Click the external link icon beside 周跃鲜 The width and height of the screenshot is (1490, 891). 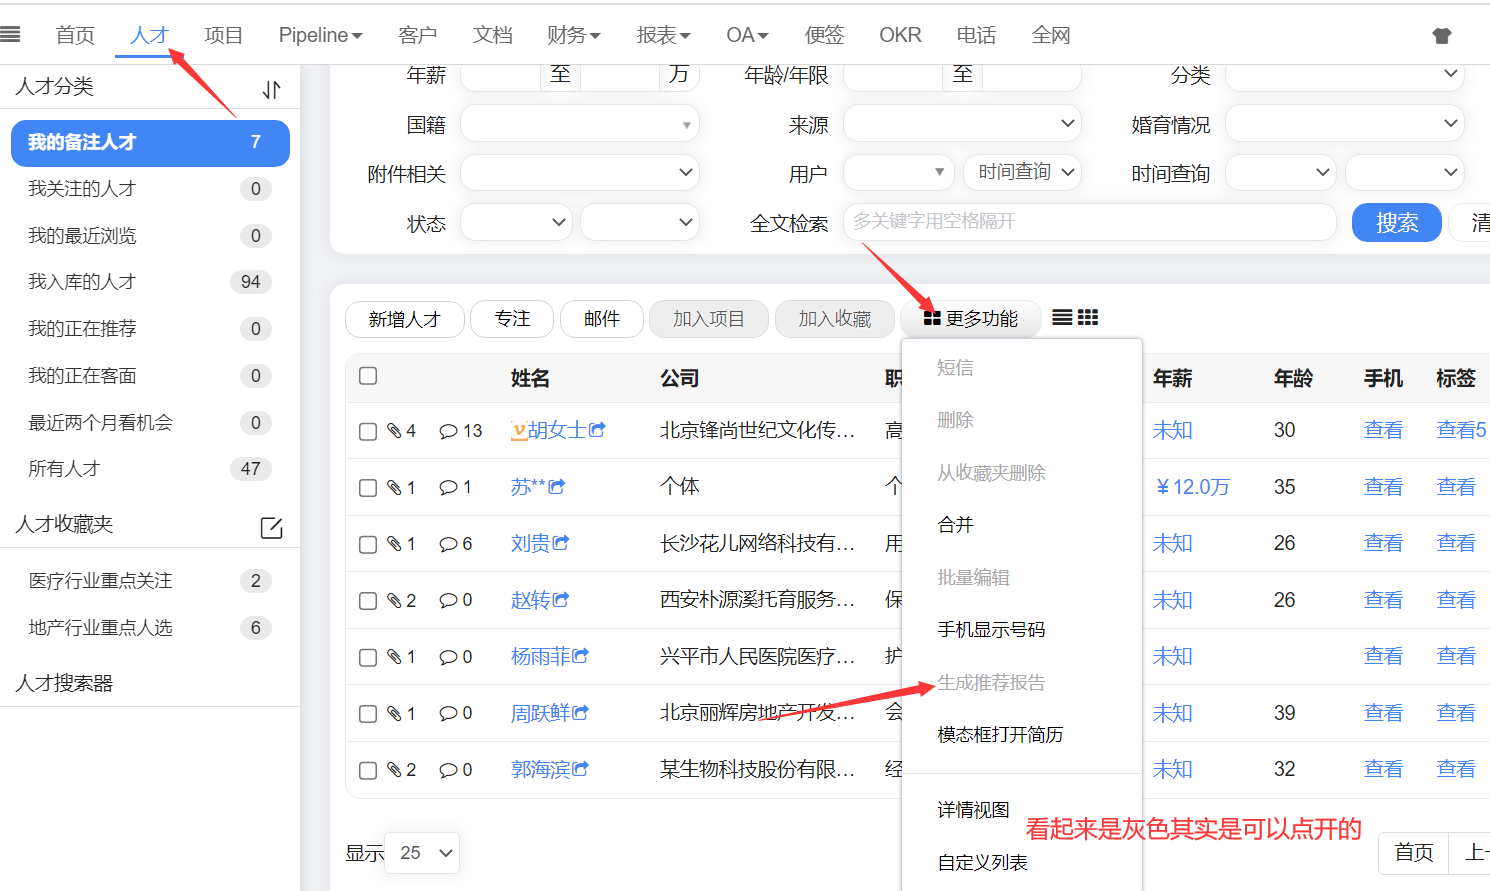tap(581, 712)
